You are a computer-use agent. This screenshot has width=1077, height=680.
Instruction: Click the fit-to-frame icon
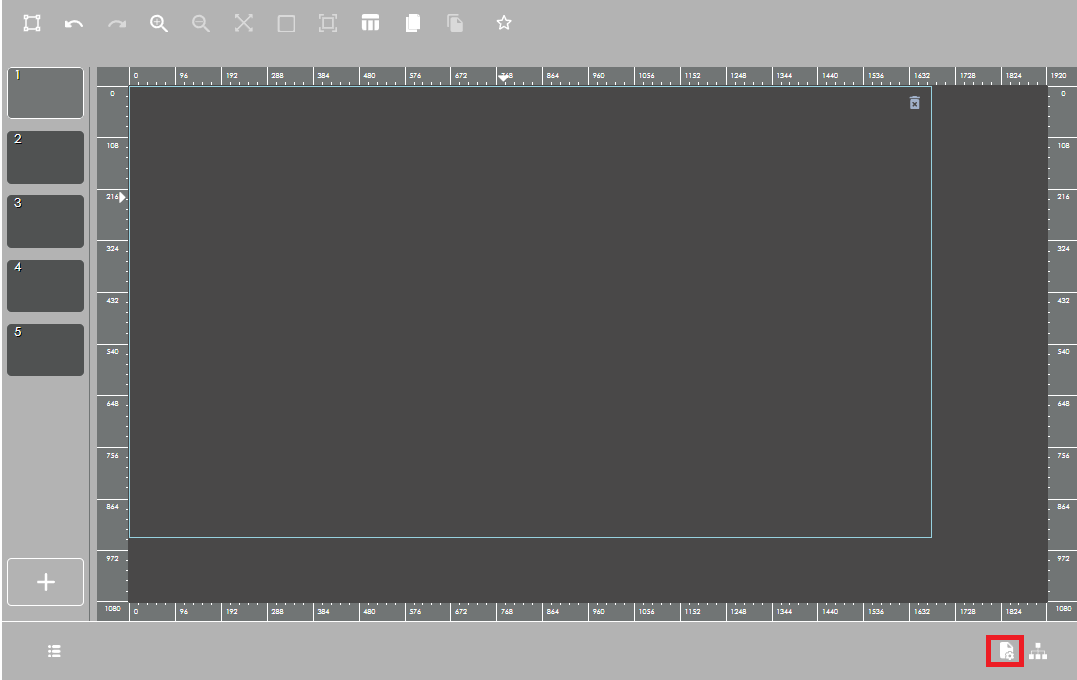click(x=328, y=23)
